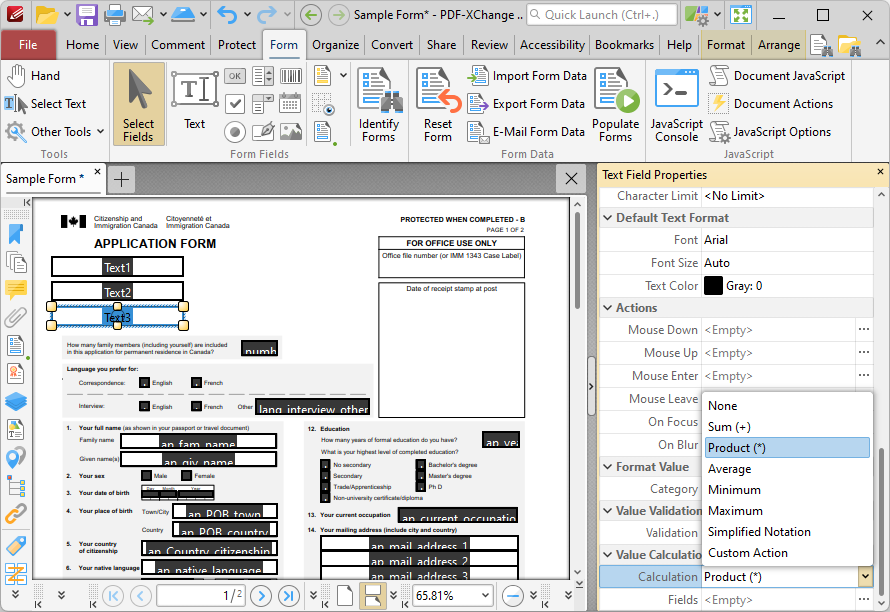Toggle No secondary education checkbox
890x612 pixels.
pyautogui.click(x=325, y=465)
